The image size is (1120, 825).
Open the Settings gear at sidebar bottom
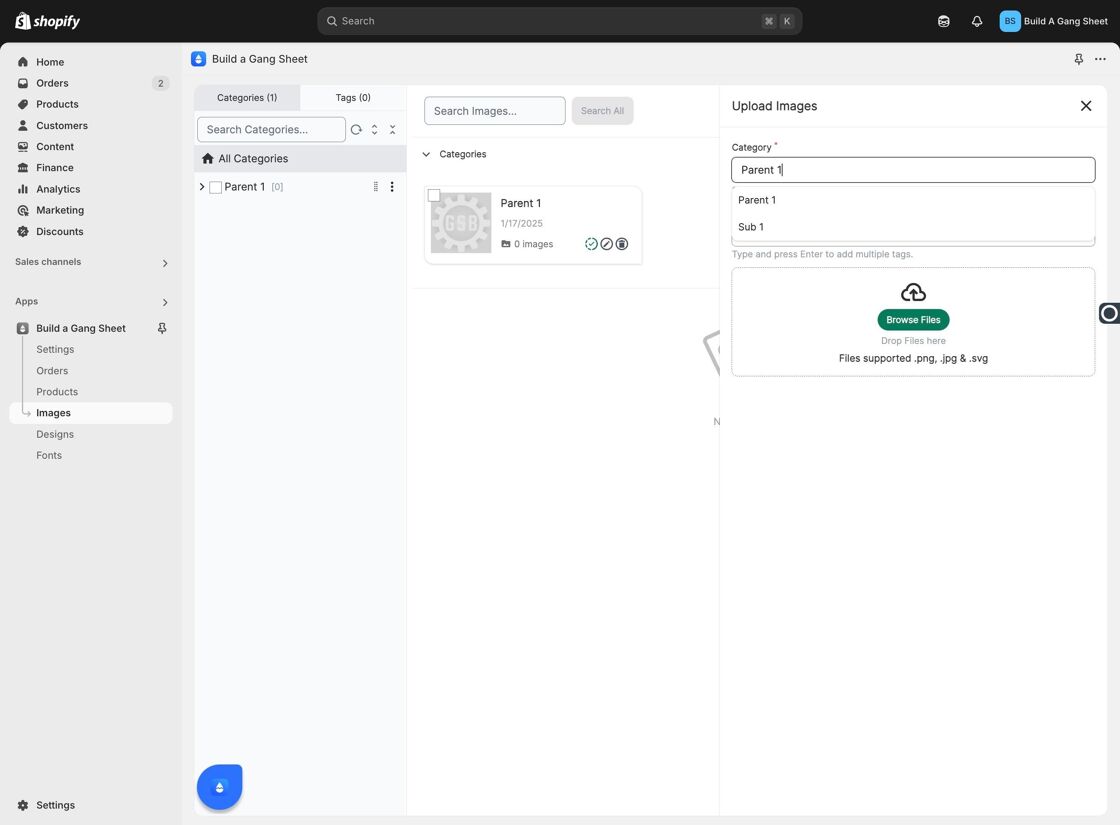[23, 805]
